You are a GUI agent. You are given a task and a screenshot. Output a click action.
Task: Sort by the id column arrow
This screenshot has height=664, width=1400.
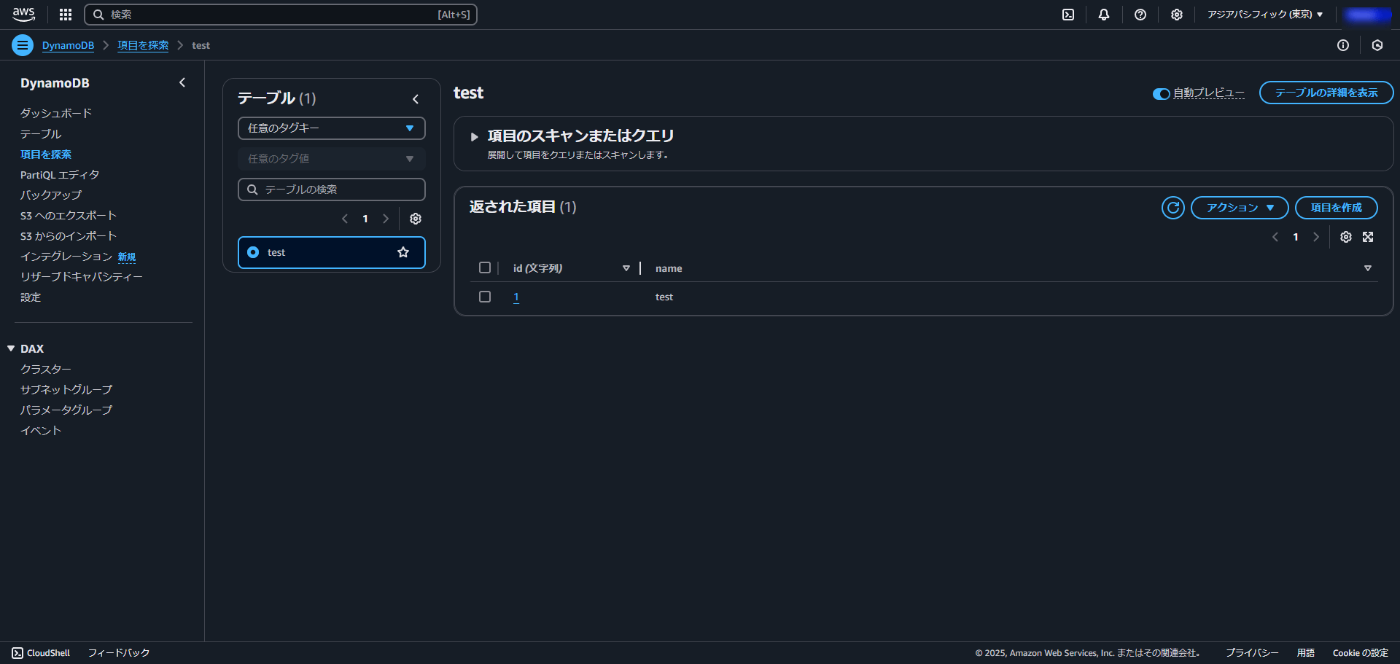click(626, 268)
